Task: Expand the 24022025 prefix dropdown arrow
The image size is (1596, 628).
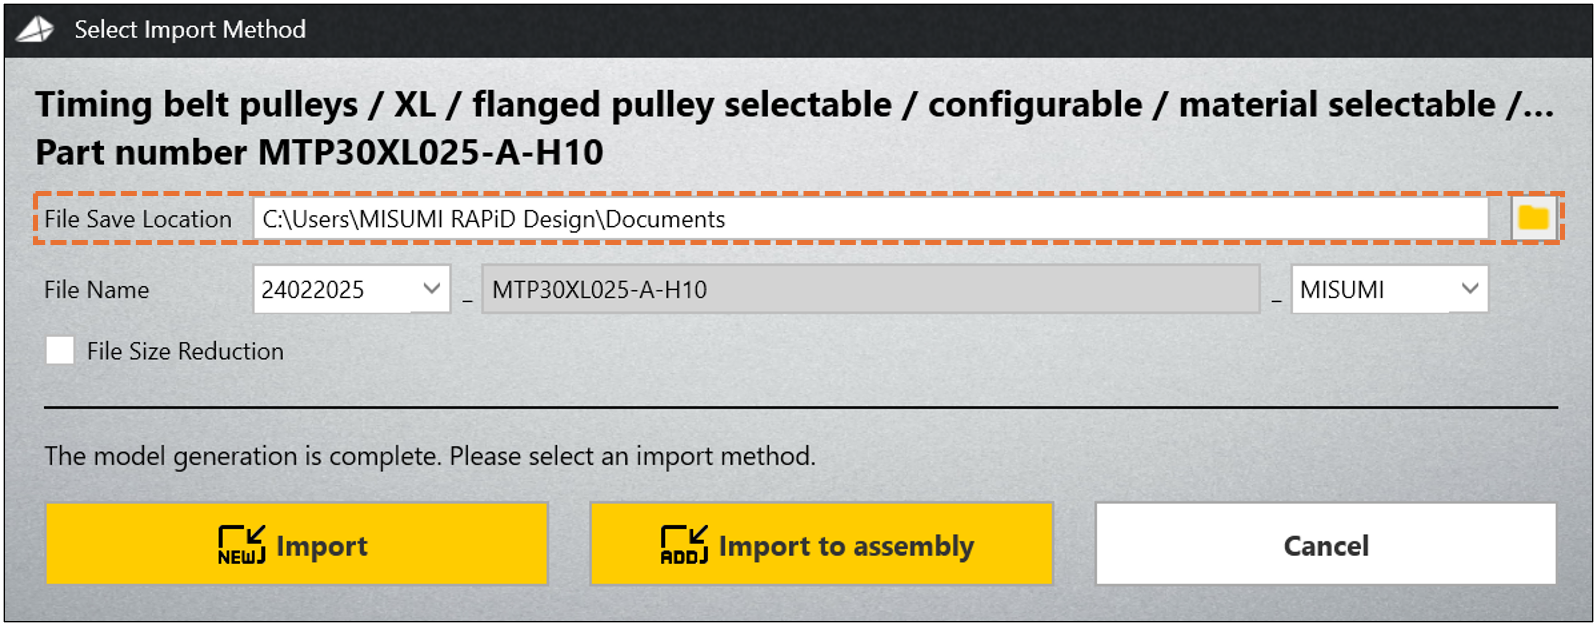Action: (432, 289)
